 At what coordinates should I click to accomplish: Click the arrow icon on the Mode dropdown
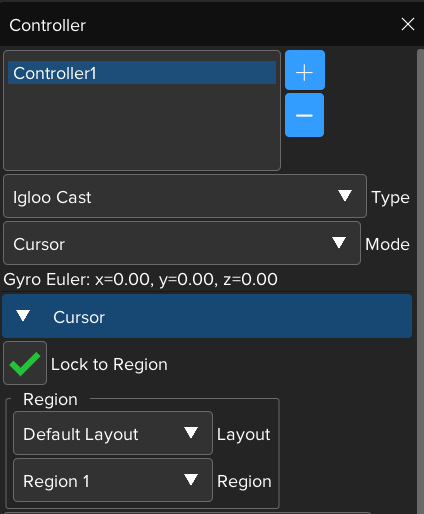(x=339, y=243)
